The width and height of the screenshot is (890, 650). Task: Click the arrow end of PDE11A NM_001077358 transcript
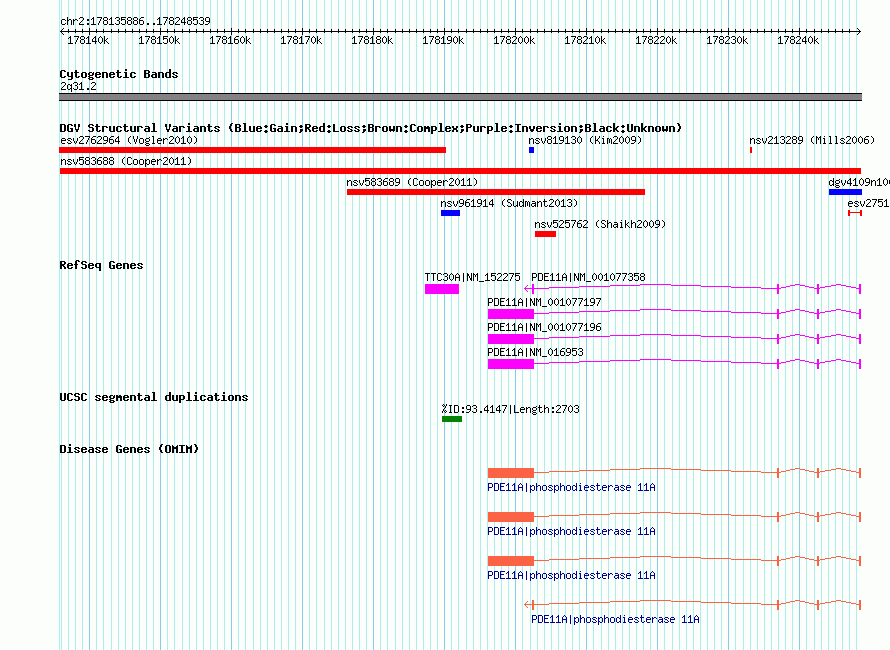528,289
